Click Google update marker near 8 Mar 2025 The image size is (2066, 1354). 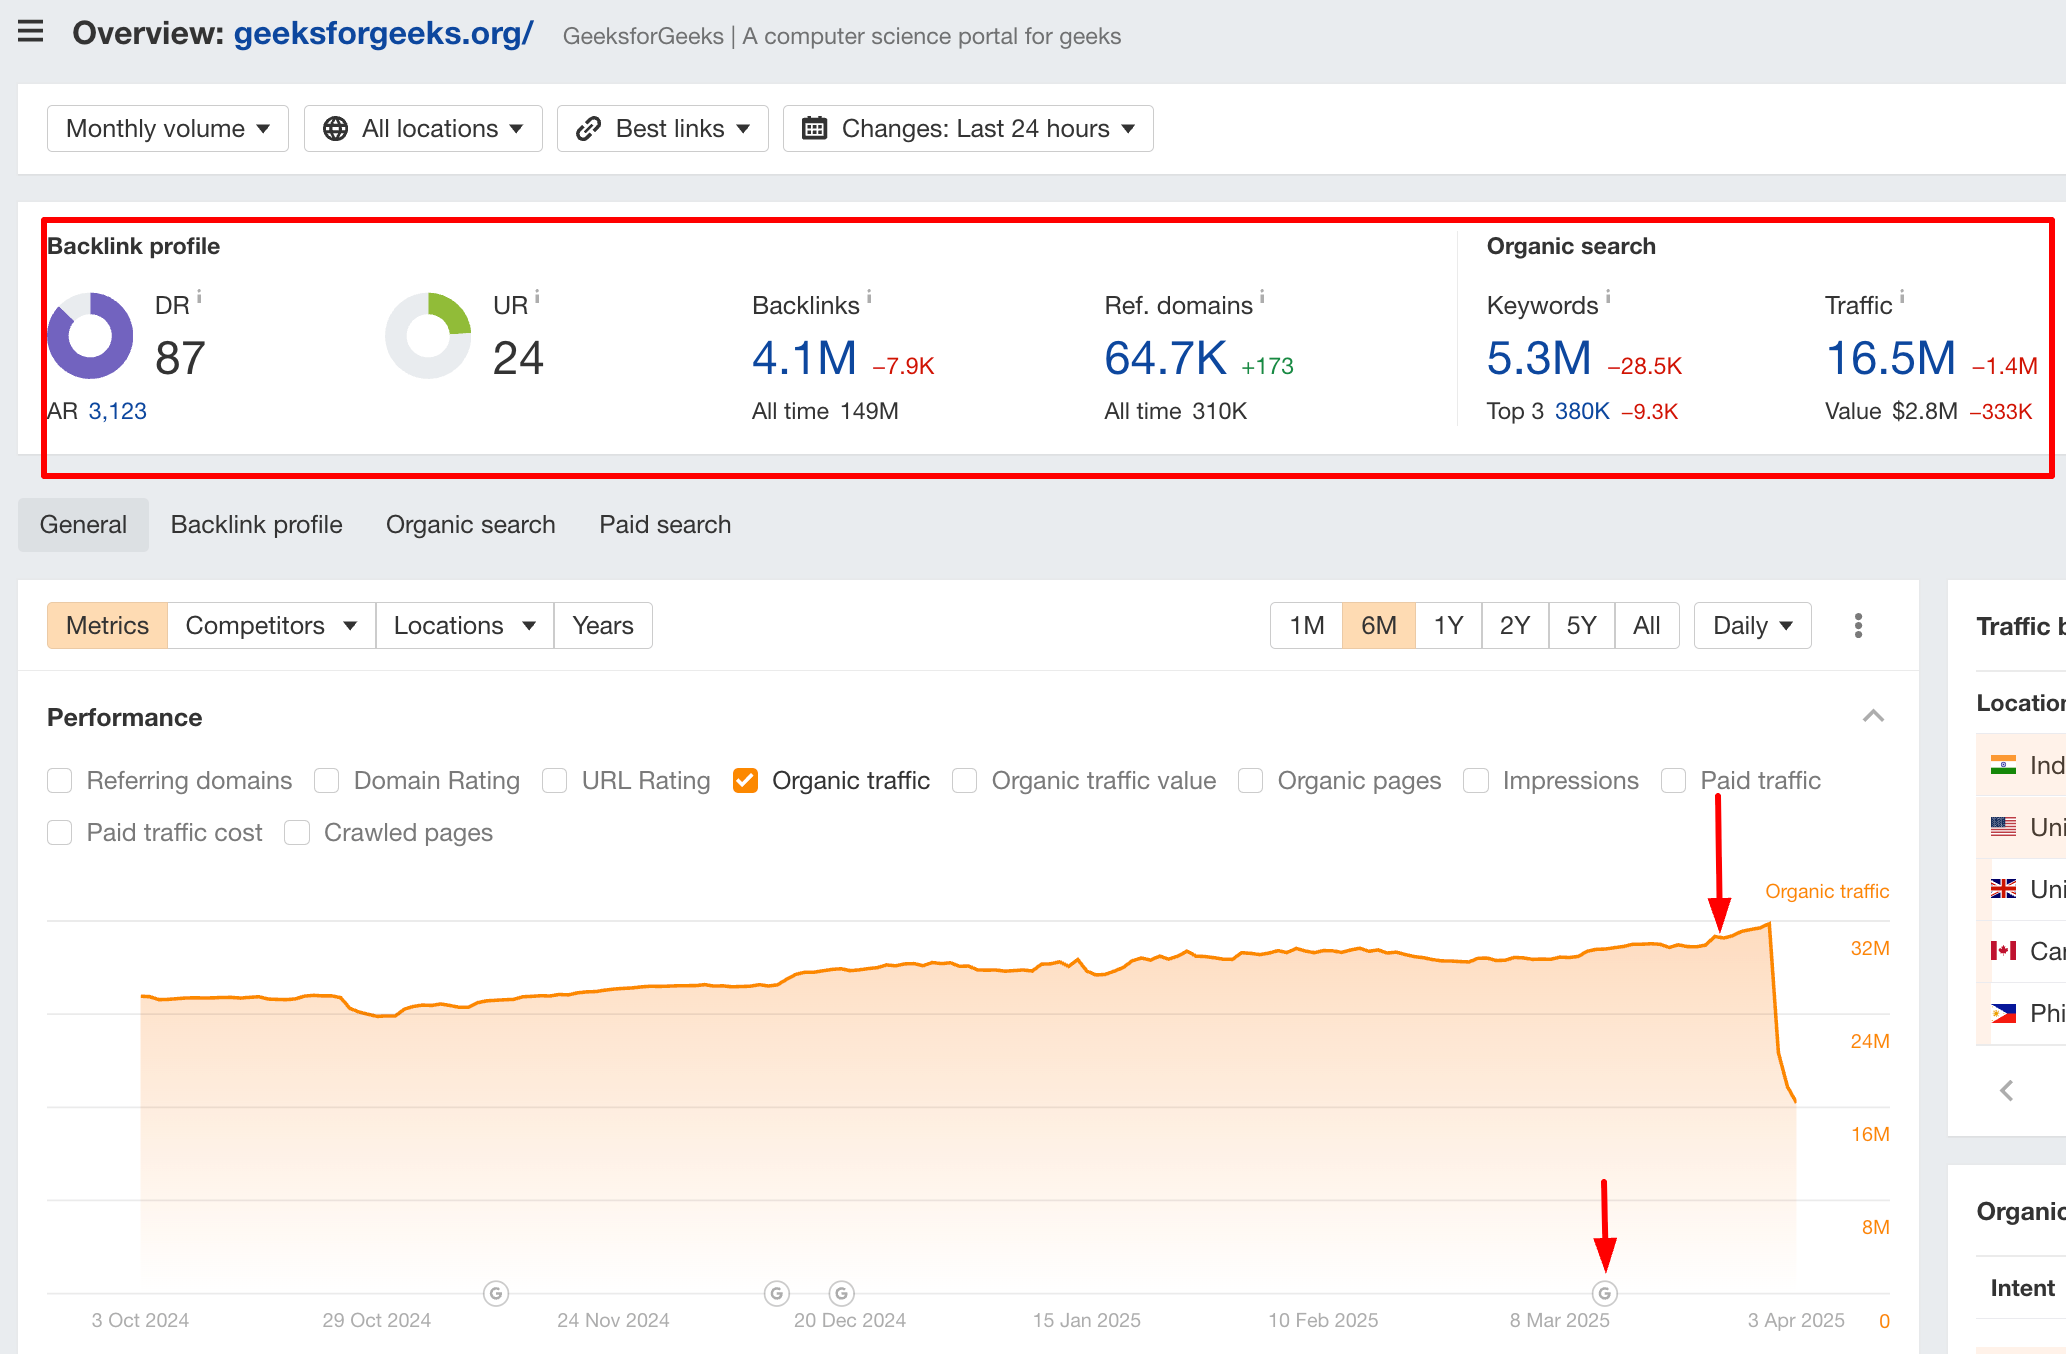(1605, 1293)
